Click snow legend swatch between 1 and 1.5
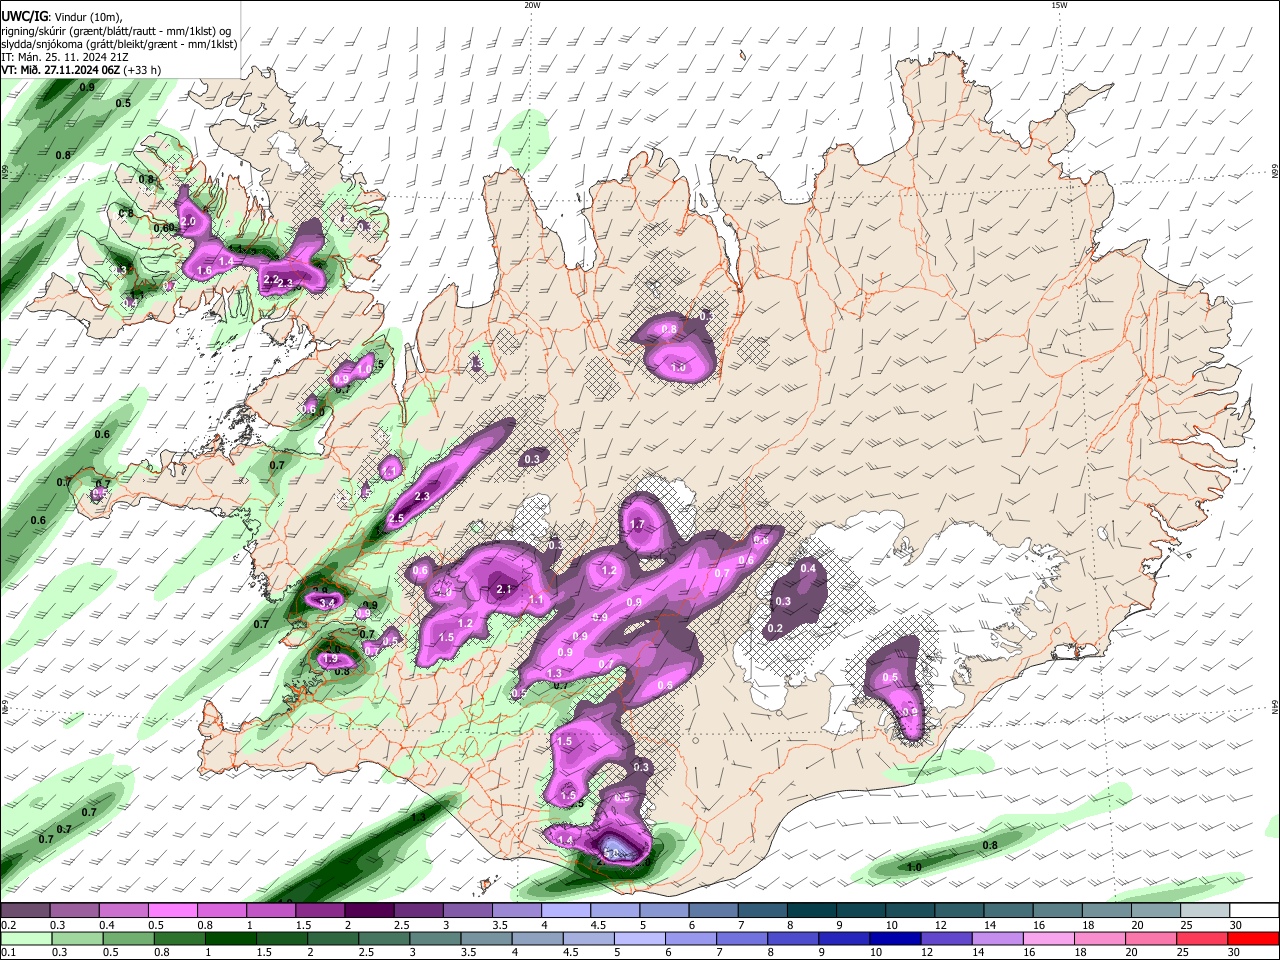Image resolution: width=1280 pixels, height=960 pixels. point(270,911)
